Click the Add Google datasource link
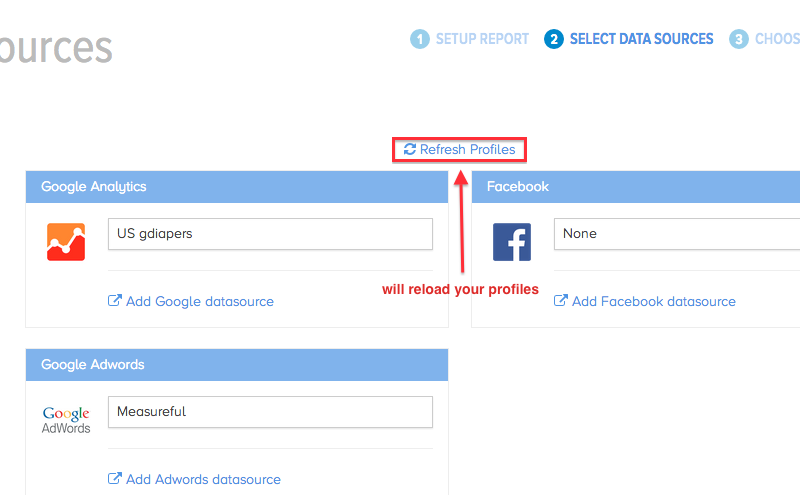The width and height of the screenshot is (800, 495). point(200,301)
